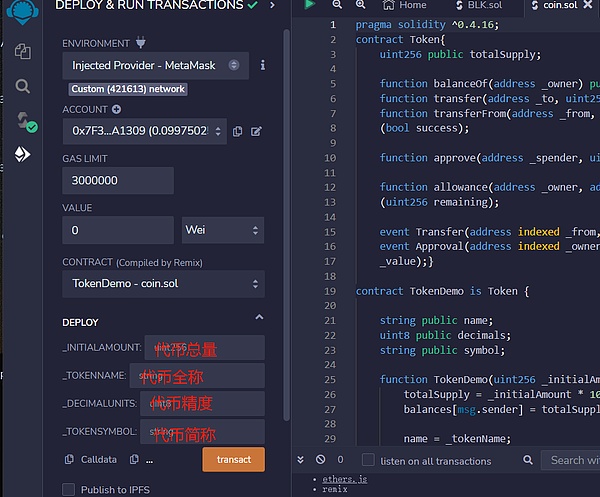Select the Deploy & Run Ethereum icon

[x=22, y=154]
